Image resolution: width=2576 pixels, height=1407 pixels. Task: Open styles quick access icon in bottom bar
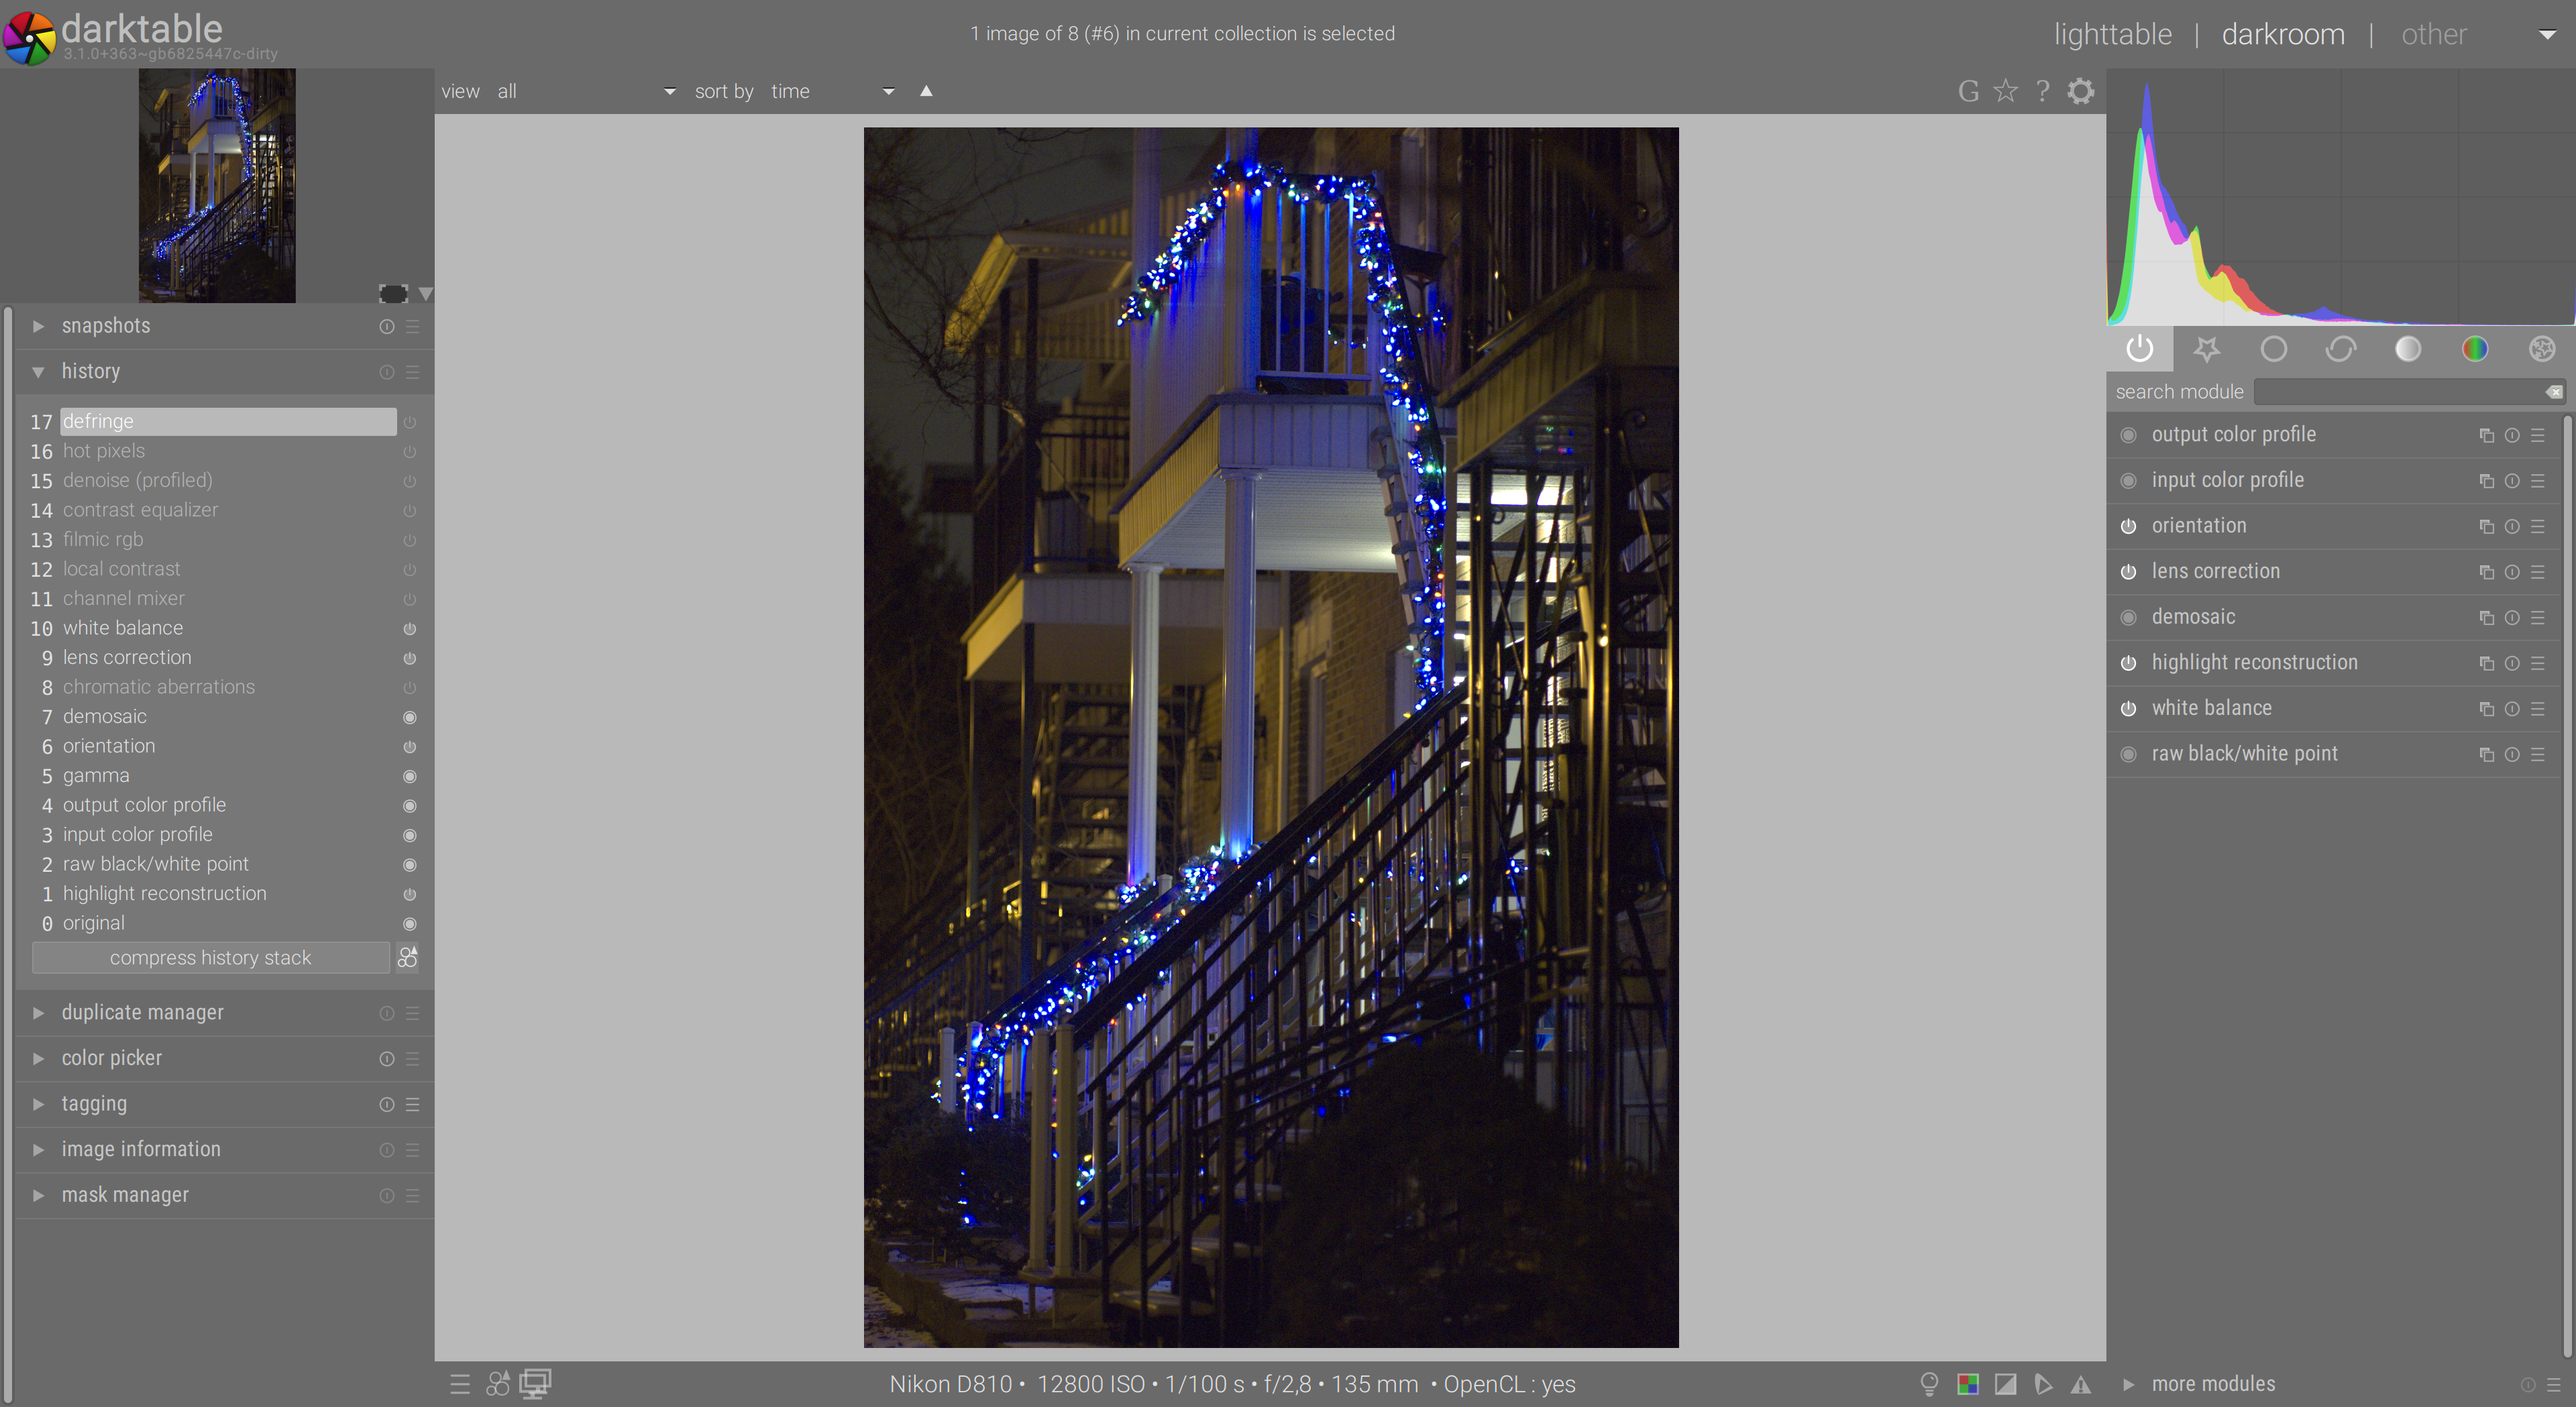497,1384
